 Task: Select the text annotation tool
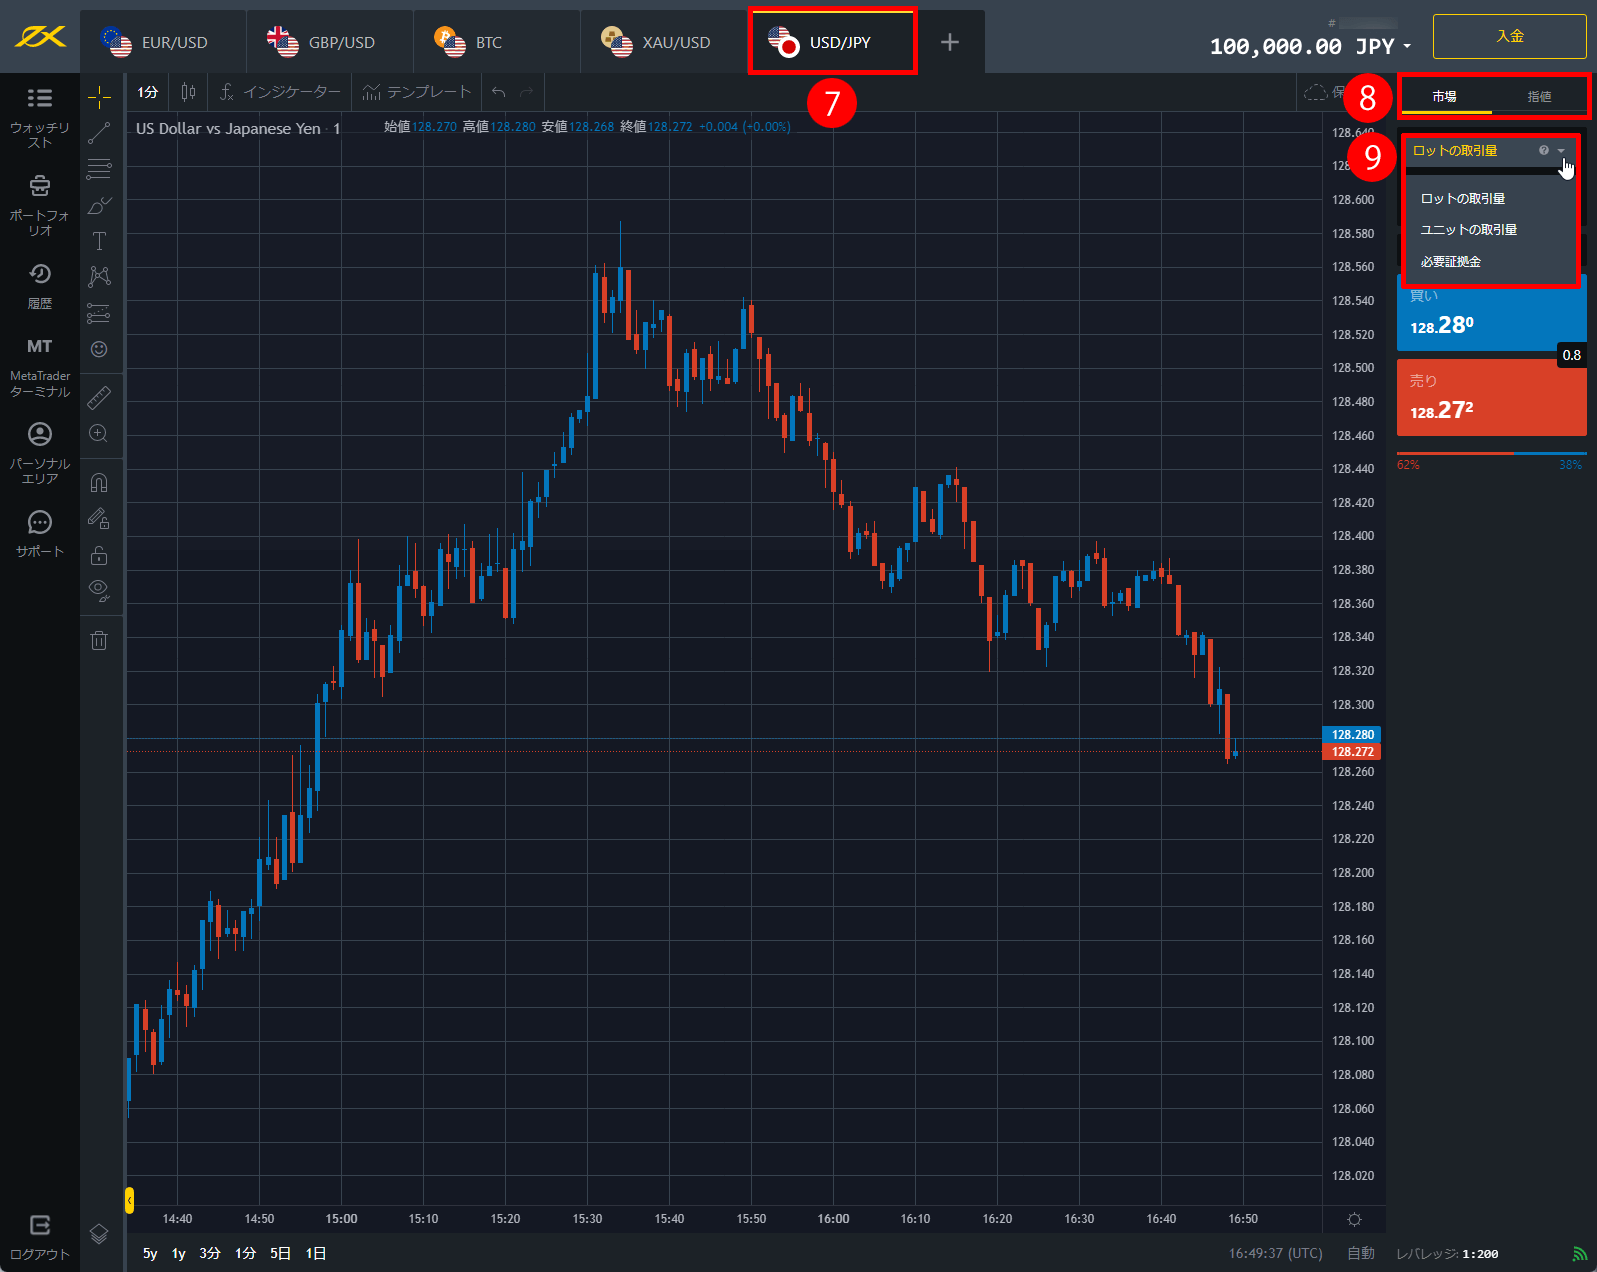(99, 241)
